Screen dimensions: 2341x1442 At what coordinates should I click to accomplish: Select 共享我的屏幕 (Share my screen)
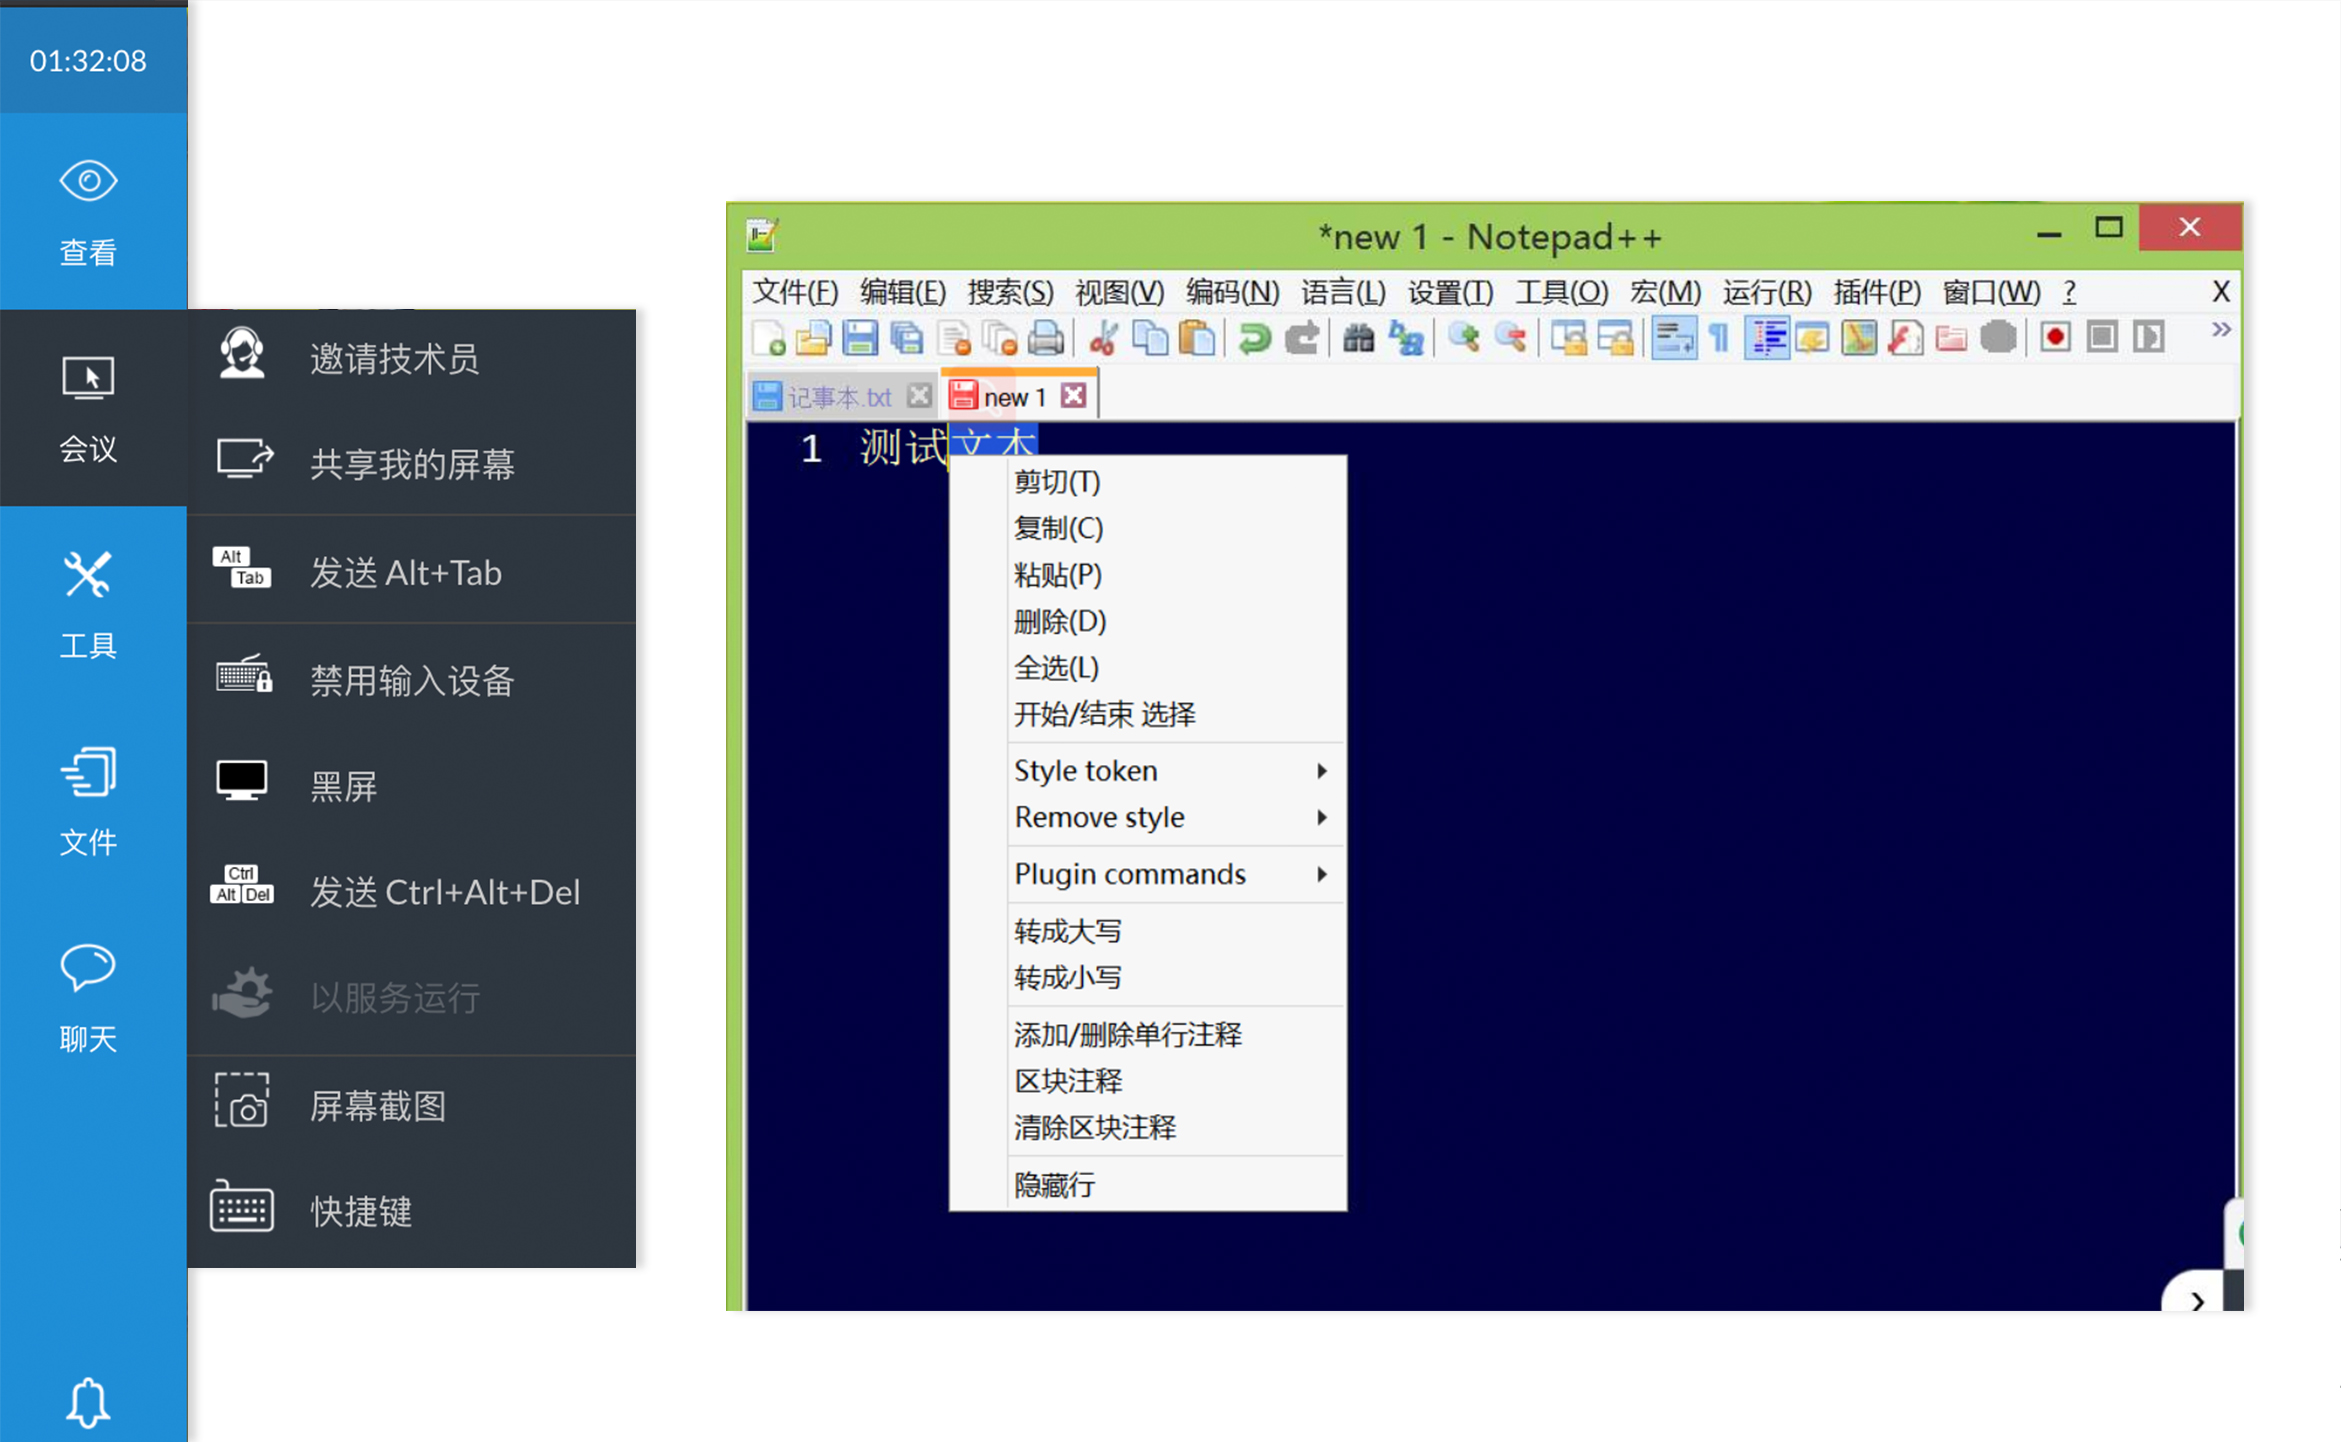(410, 463)
